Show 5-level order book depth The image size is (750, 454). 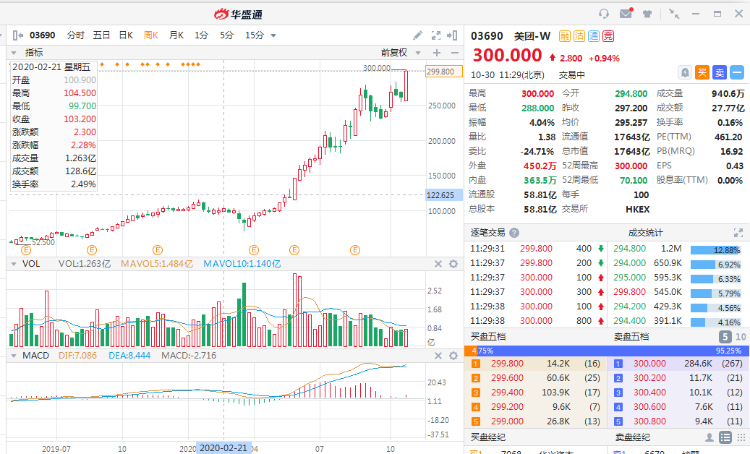[x=725, y=337]
